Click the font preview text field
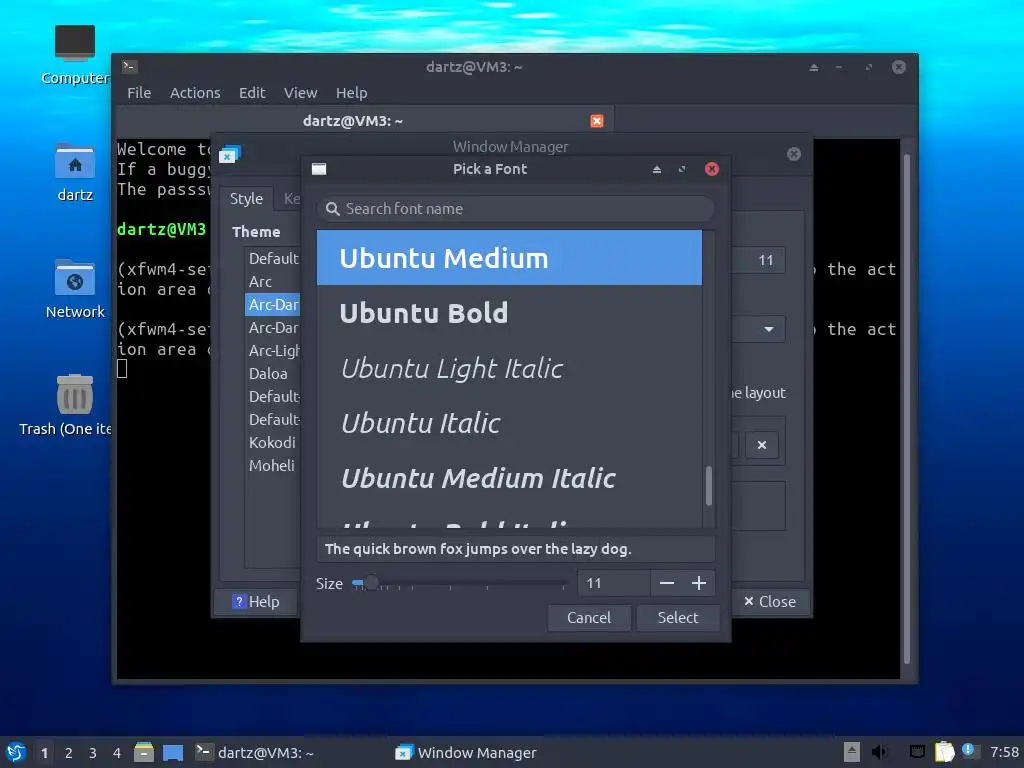 click(515, 549)
